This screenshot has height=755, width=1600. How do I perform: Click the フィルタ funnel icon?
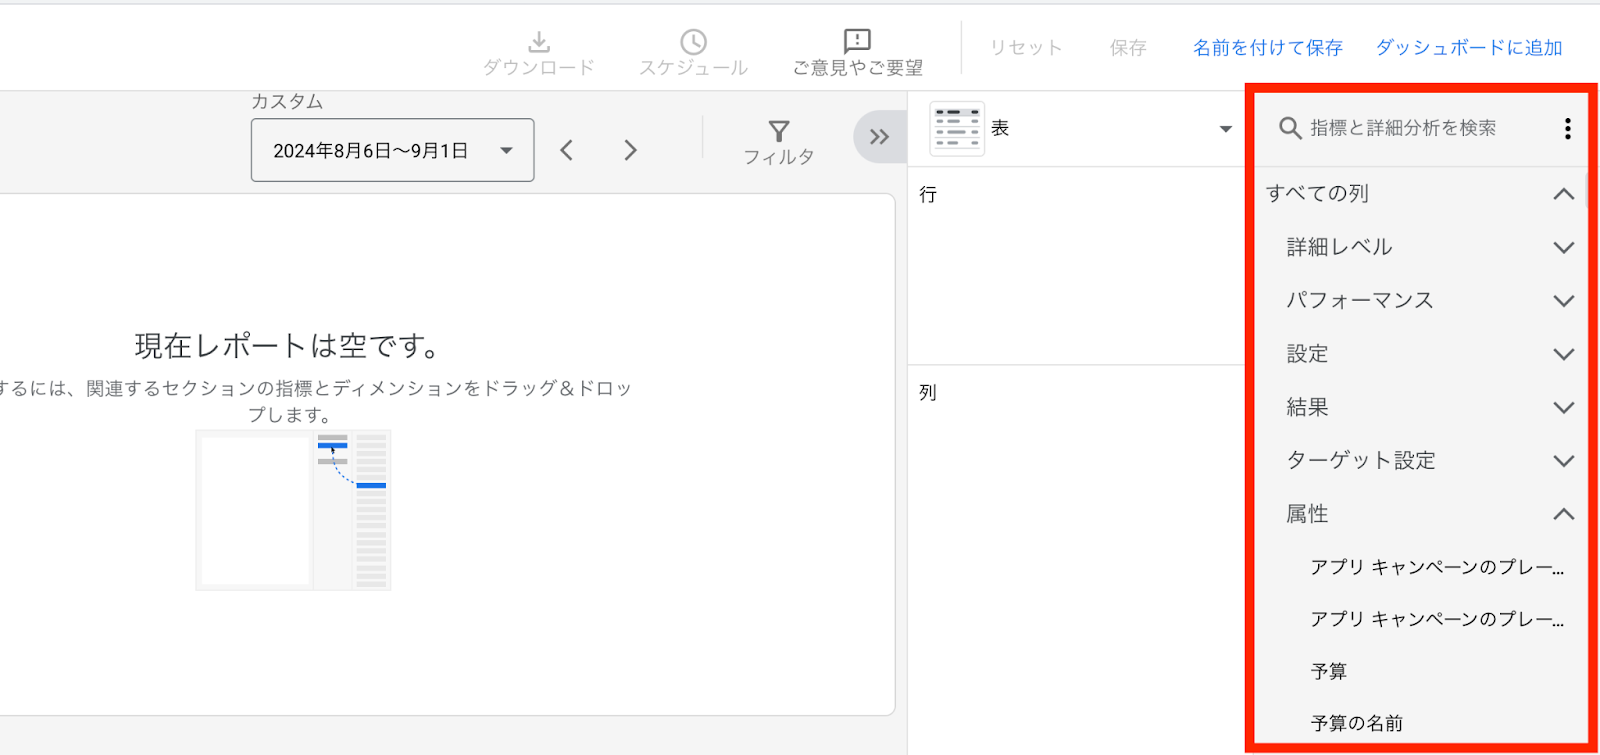pyautogui.click(x=779, y=131)
